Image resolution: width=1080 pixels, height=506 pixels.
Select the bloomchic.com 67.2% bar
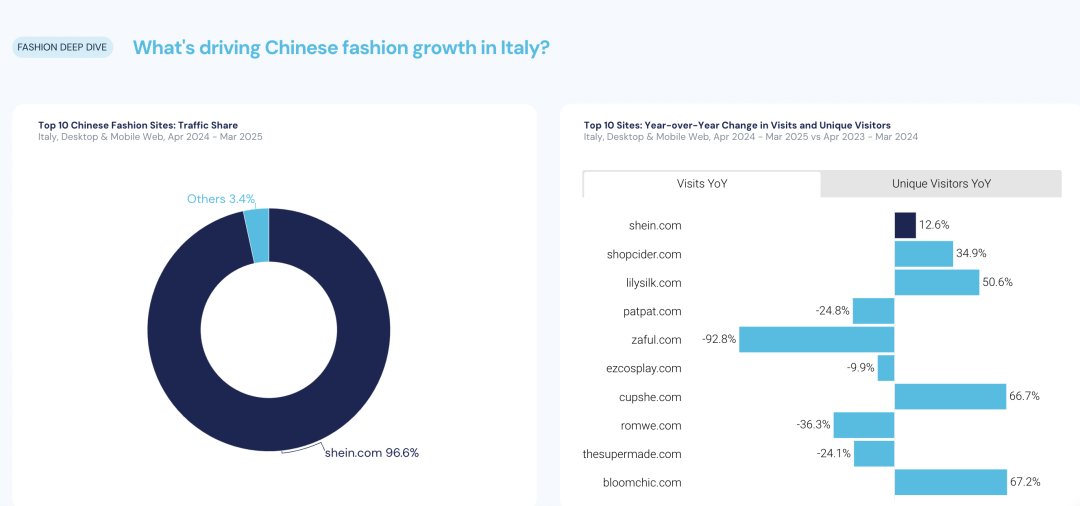click(951, 482)
